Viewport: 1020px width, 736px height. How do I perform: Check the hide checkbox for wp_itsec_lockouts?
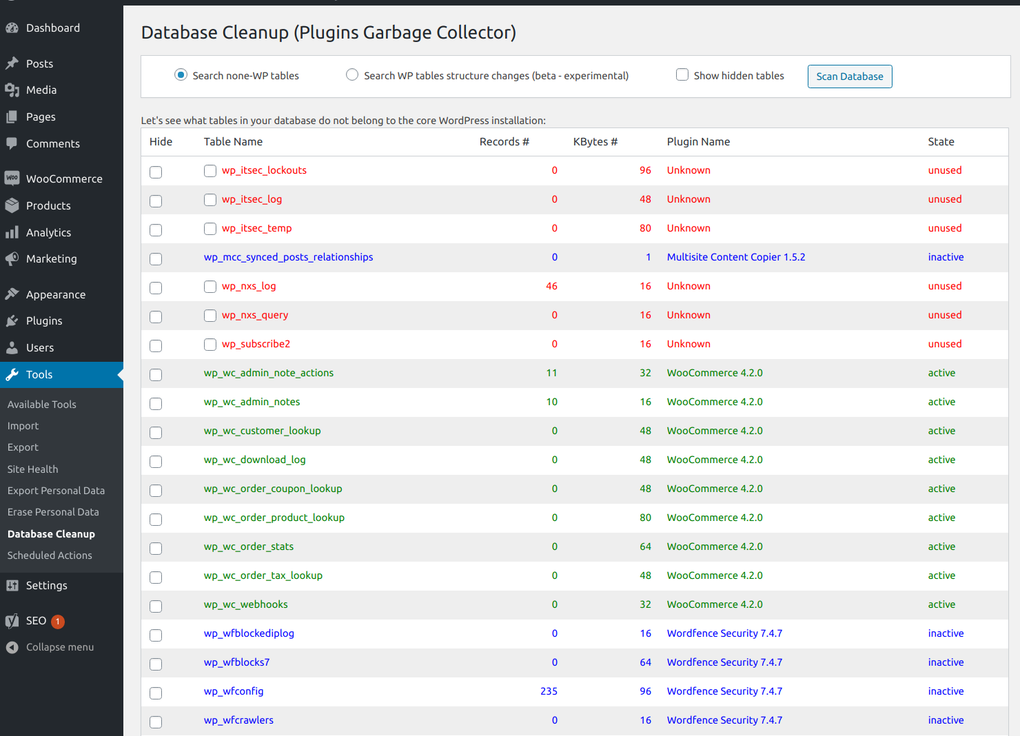point(155,171)
